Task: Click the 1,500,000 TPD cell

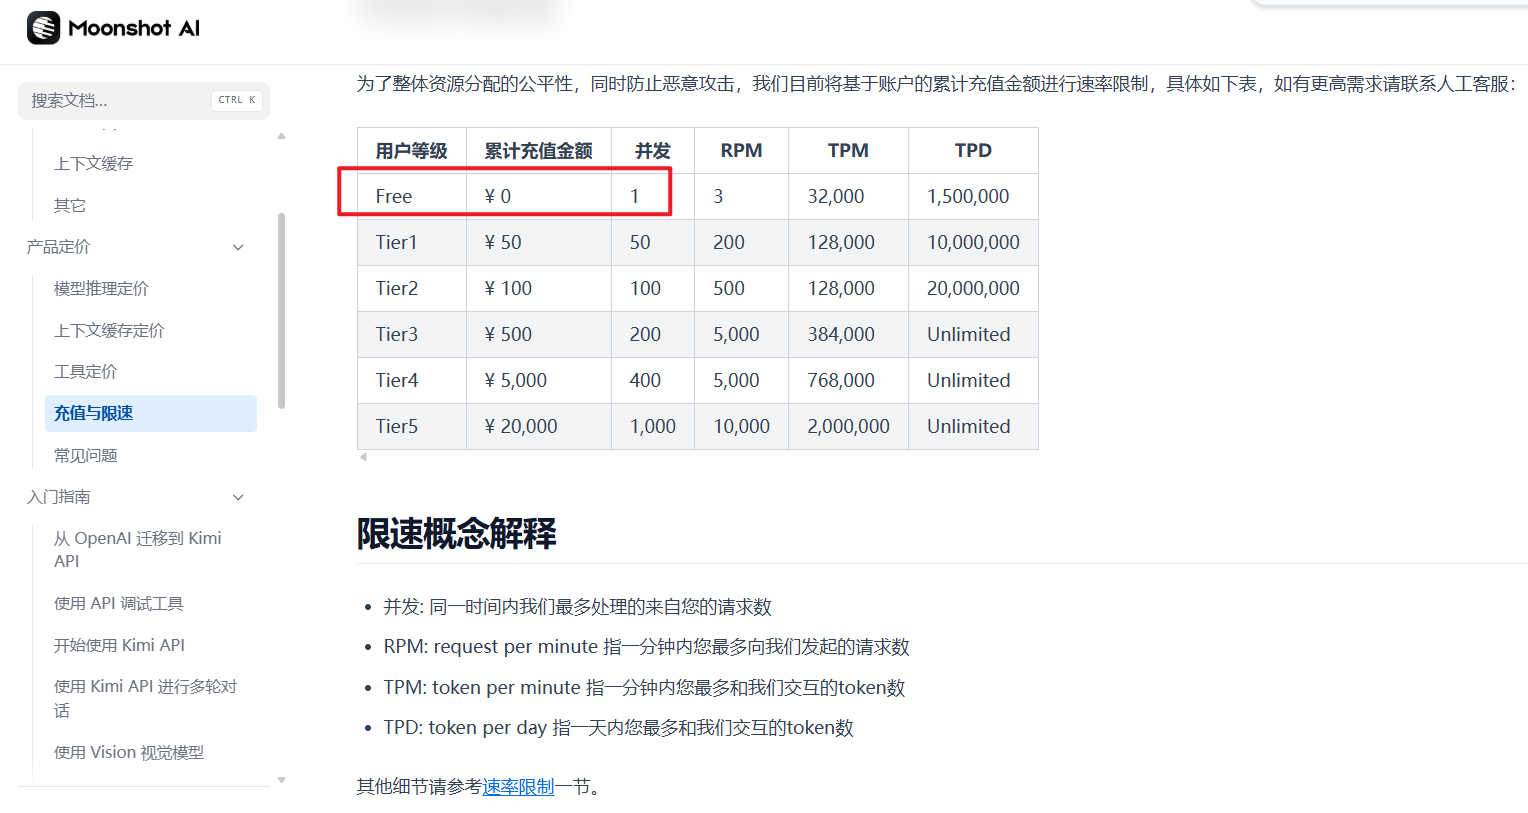Action: [x=973, y=196]
